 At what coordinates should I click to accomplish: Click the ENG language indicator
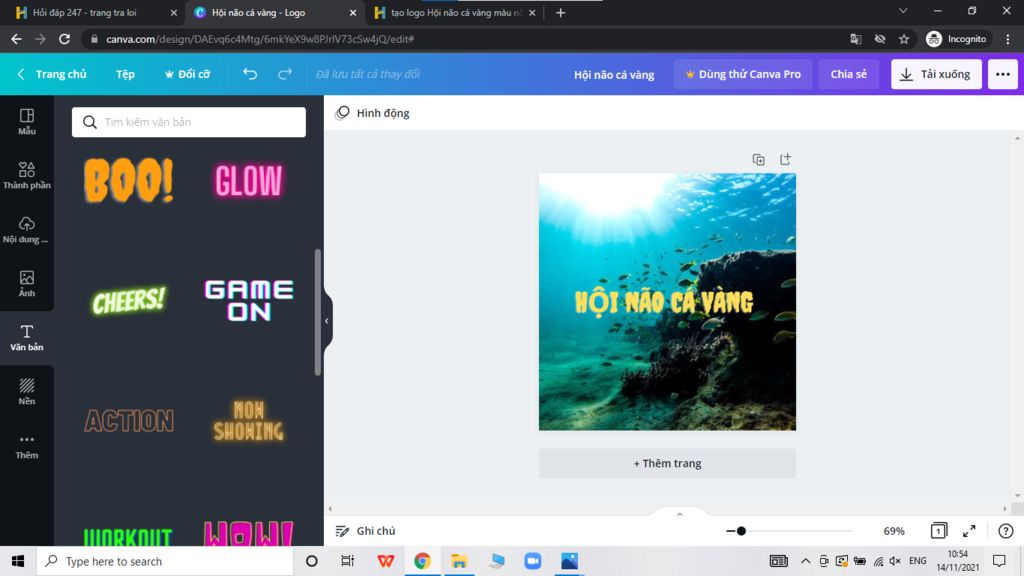[918, 561]
